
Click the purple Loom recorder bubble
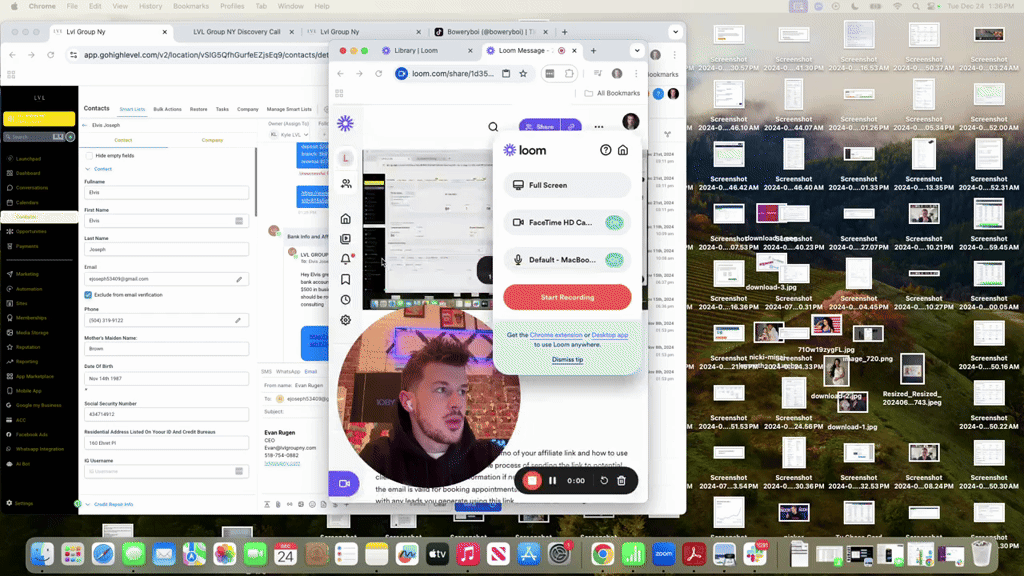(x=344, y=481)
